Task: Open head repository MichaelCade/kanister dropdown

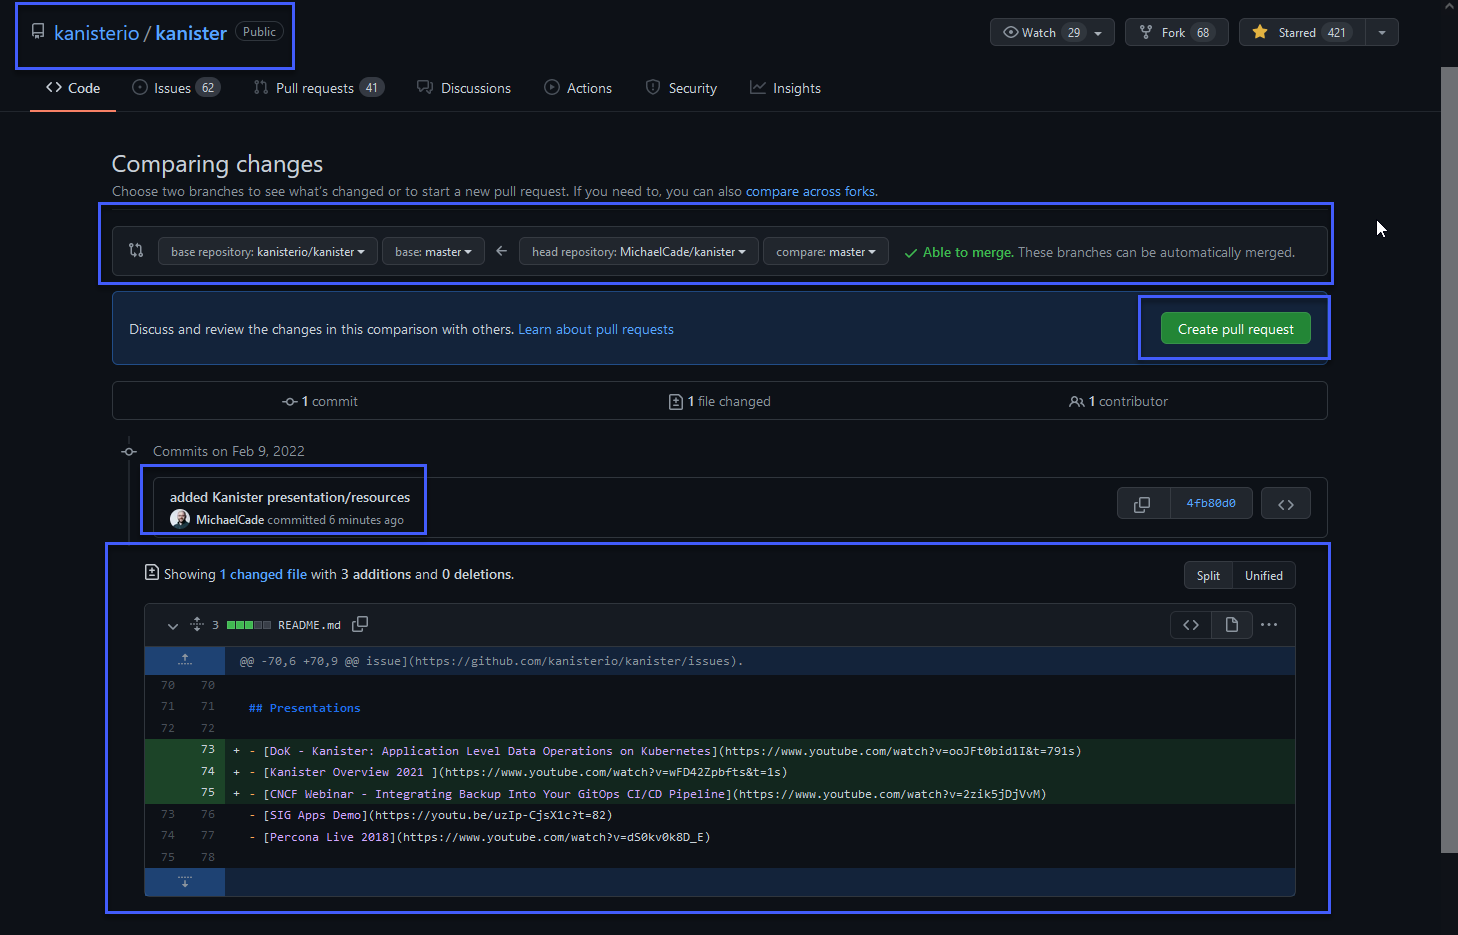Action: (638, 251)
